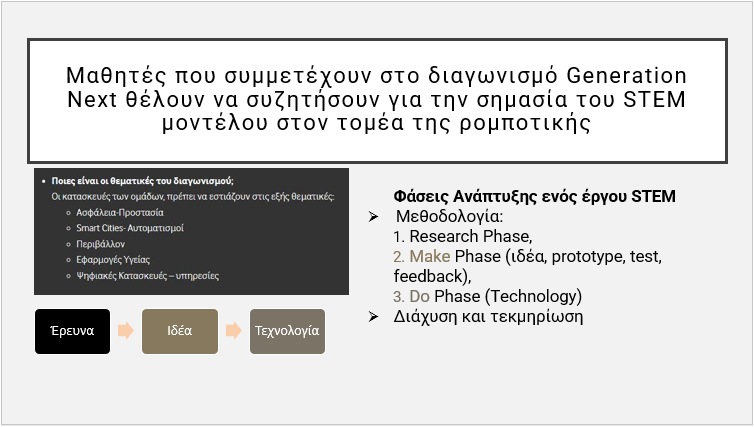This screenshot has width=754, height=427.
Task: Click the slide title text box
Action: [377, 100]
